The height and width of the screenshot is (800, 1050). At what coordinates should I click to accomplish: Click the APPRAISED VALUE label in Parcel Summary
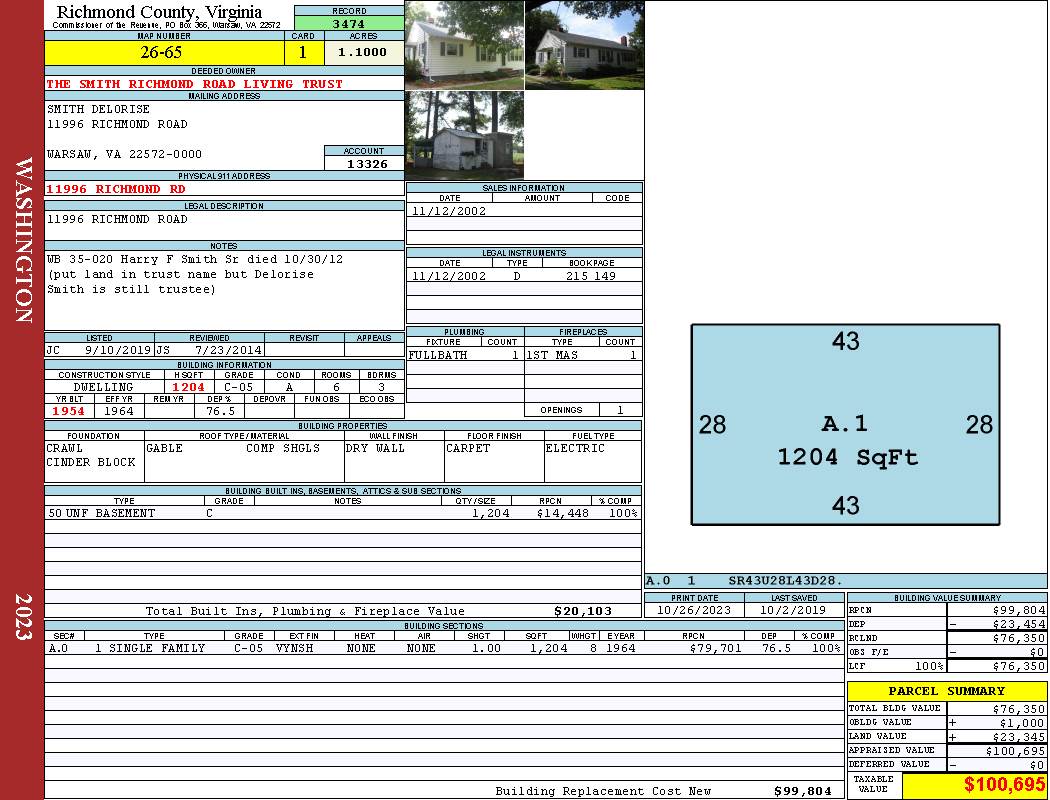[x=891, y=750]
